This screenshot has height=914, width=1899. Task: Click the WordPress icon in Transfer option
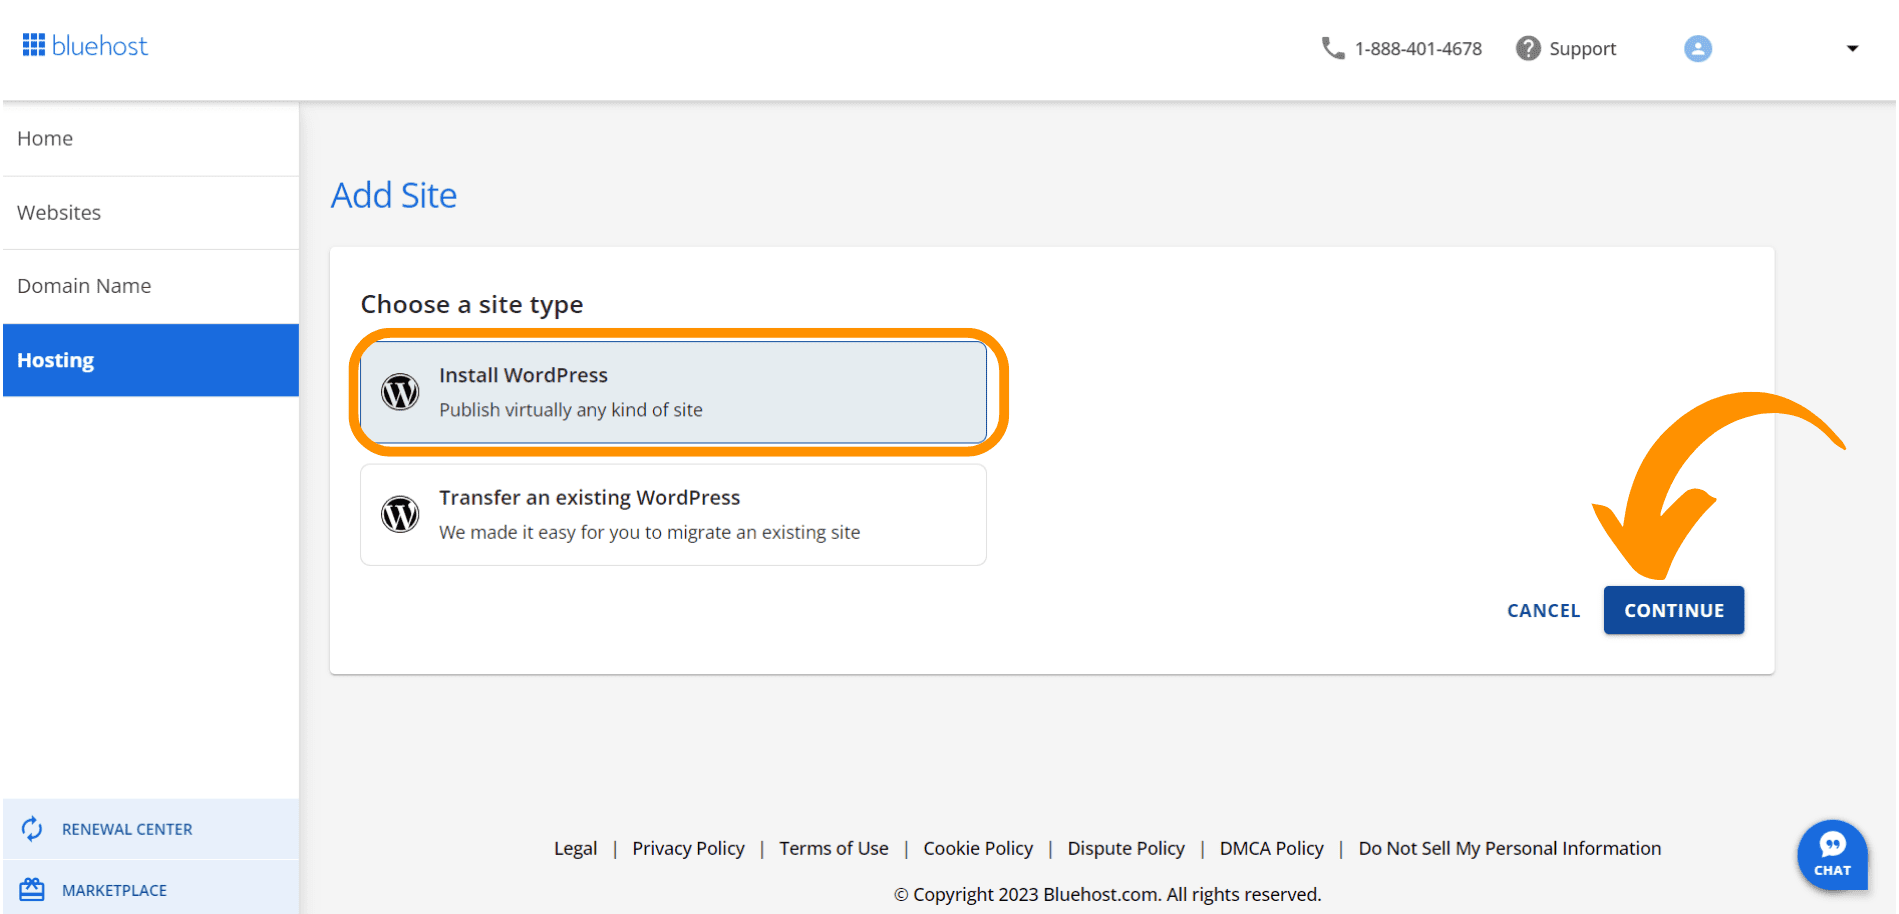point(400,514)
